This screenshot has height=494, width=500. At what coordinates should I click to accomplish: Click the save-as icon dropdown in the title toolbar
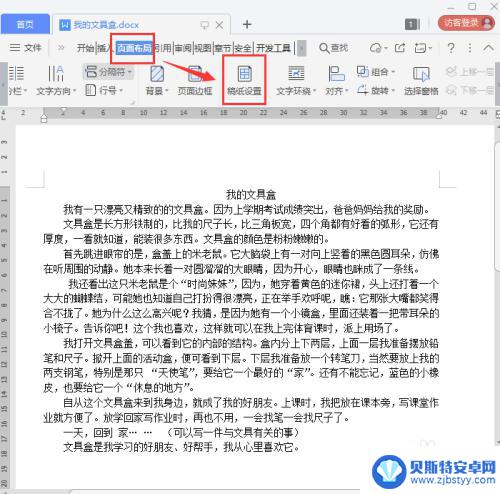tap(423, 48)
